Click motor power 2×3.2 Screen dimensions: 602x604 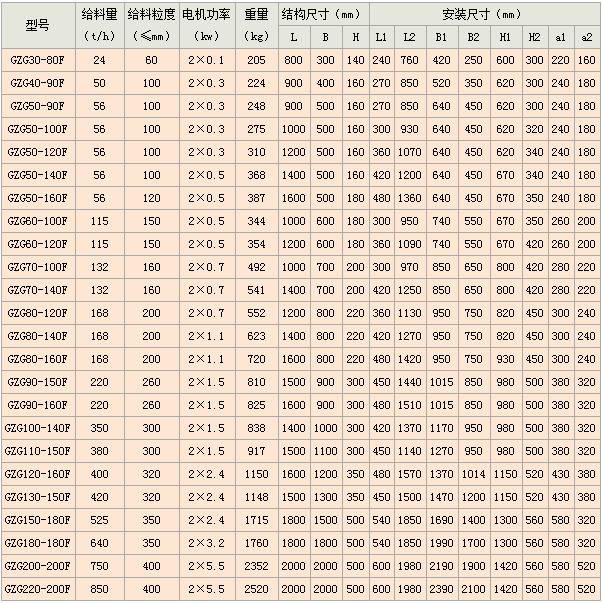tap(207, 543)
